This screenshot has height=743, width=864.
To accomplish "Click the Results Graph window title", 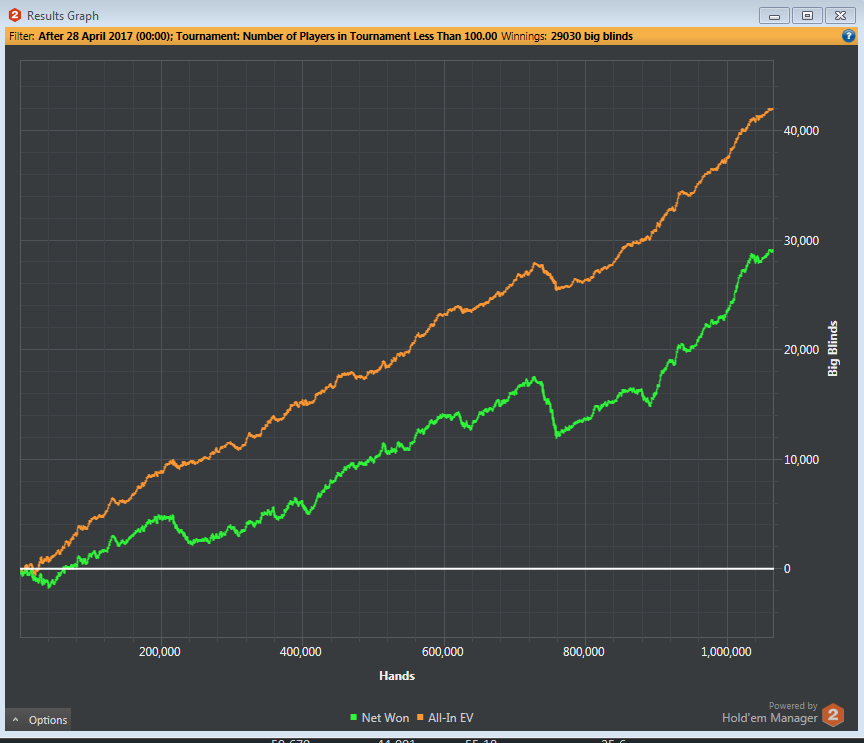I will pyautogui.click(x=63, y=16).
